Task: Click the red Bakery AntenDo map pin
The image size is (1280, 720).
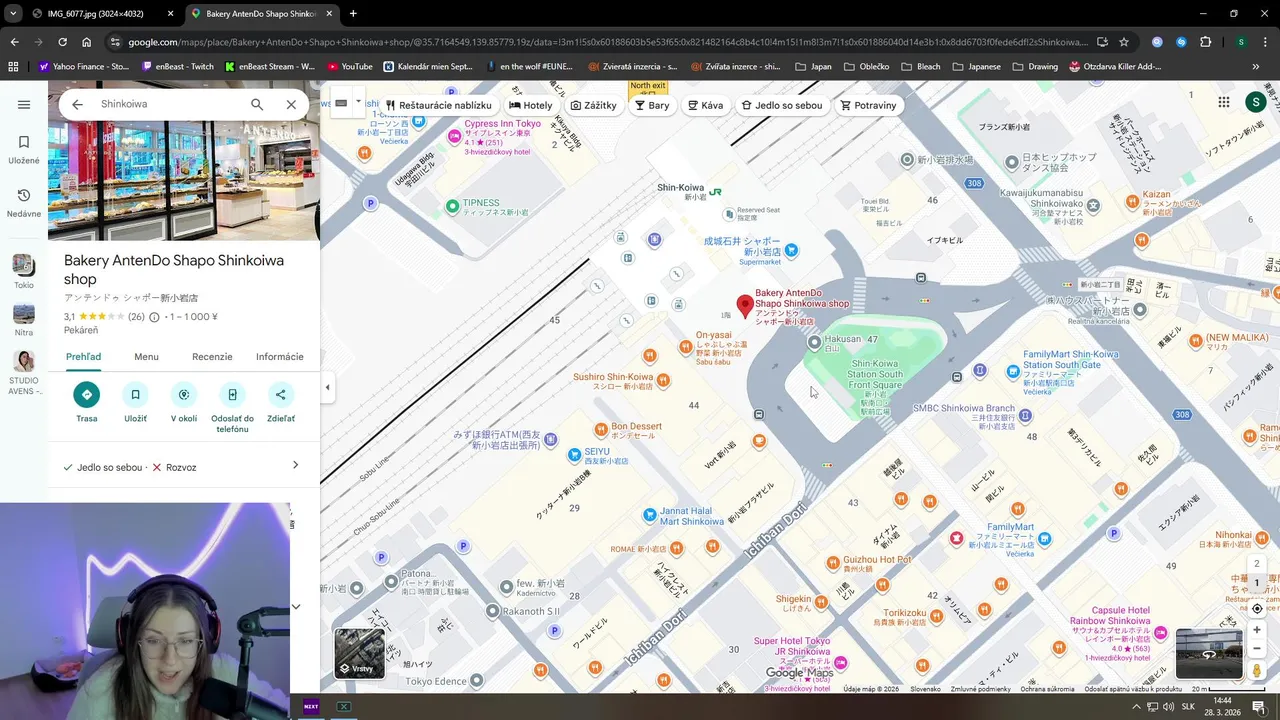Action: coord(744,306)
